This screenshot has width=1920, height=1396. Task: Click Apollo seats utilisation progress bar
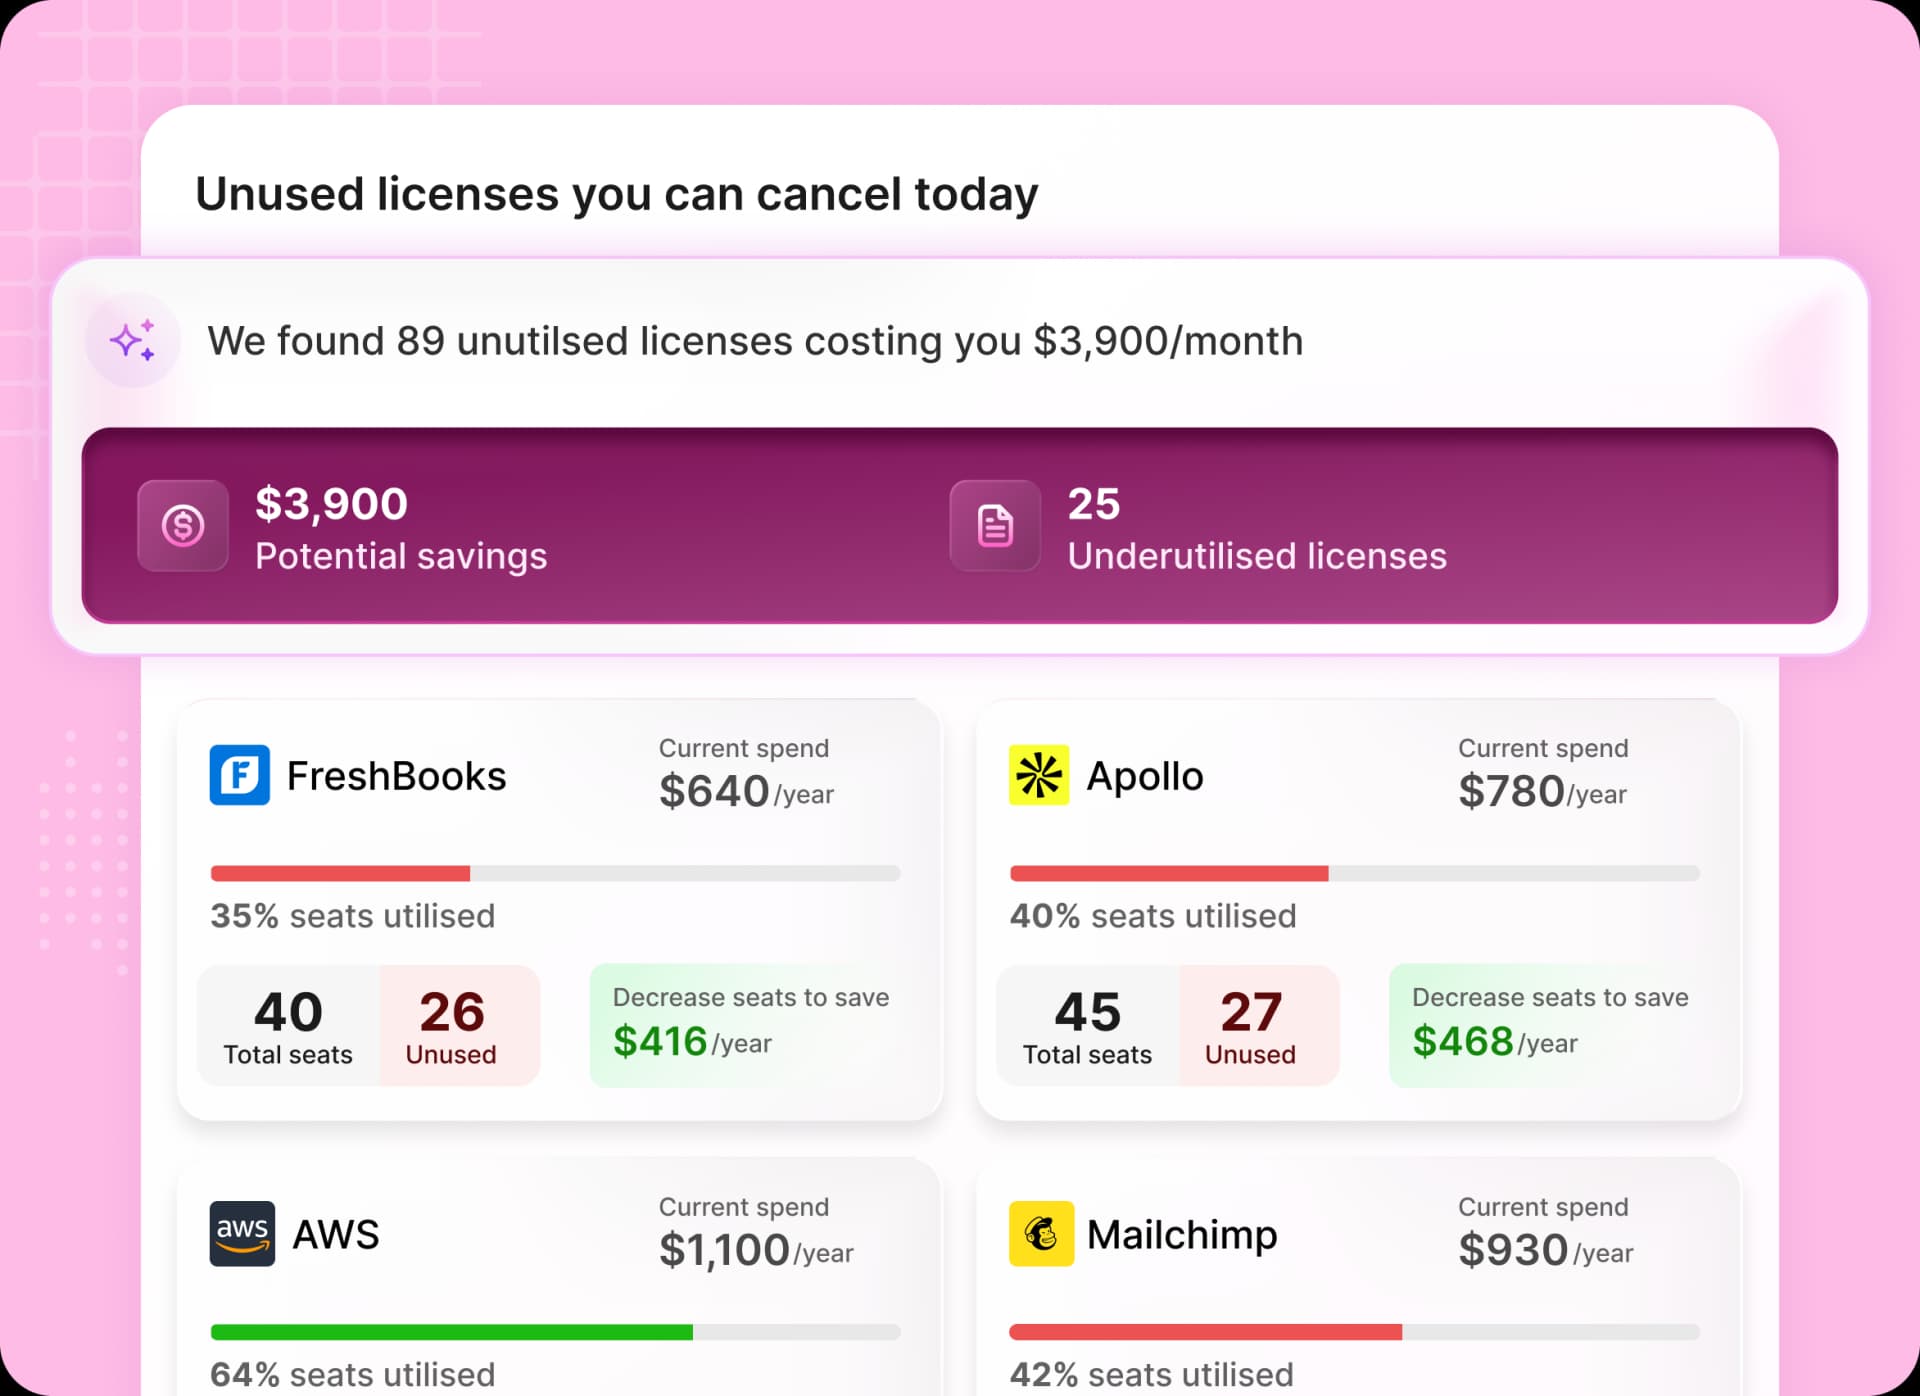1355,873
